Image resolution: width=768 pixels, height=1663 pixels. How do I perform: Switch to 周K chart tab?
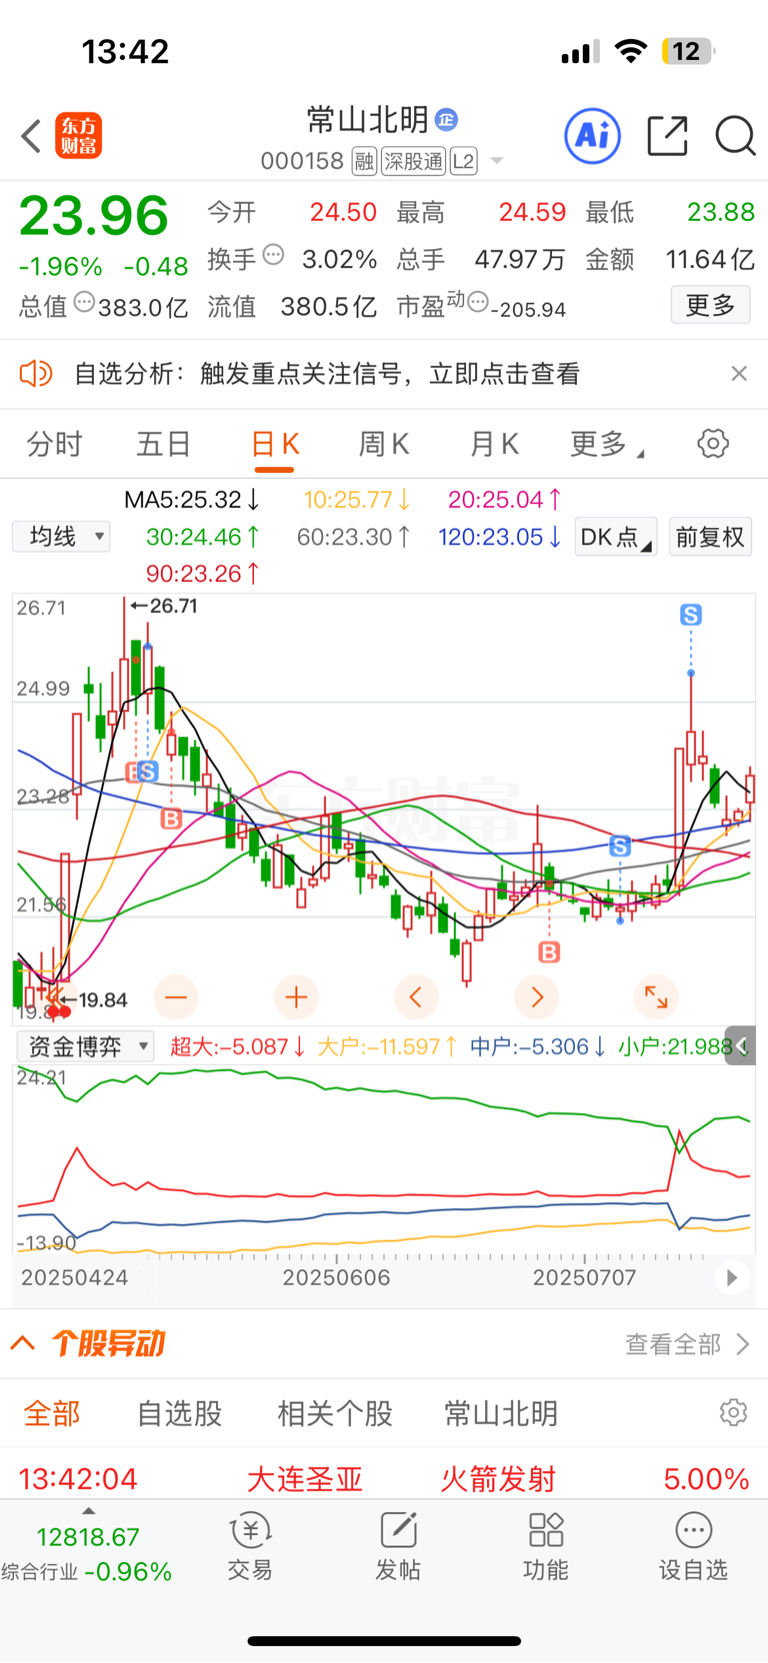384,444
